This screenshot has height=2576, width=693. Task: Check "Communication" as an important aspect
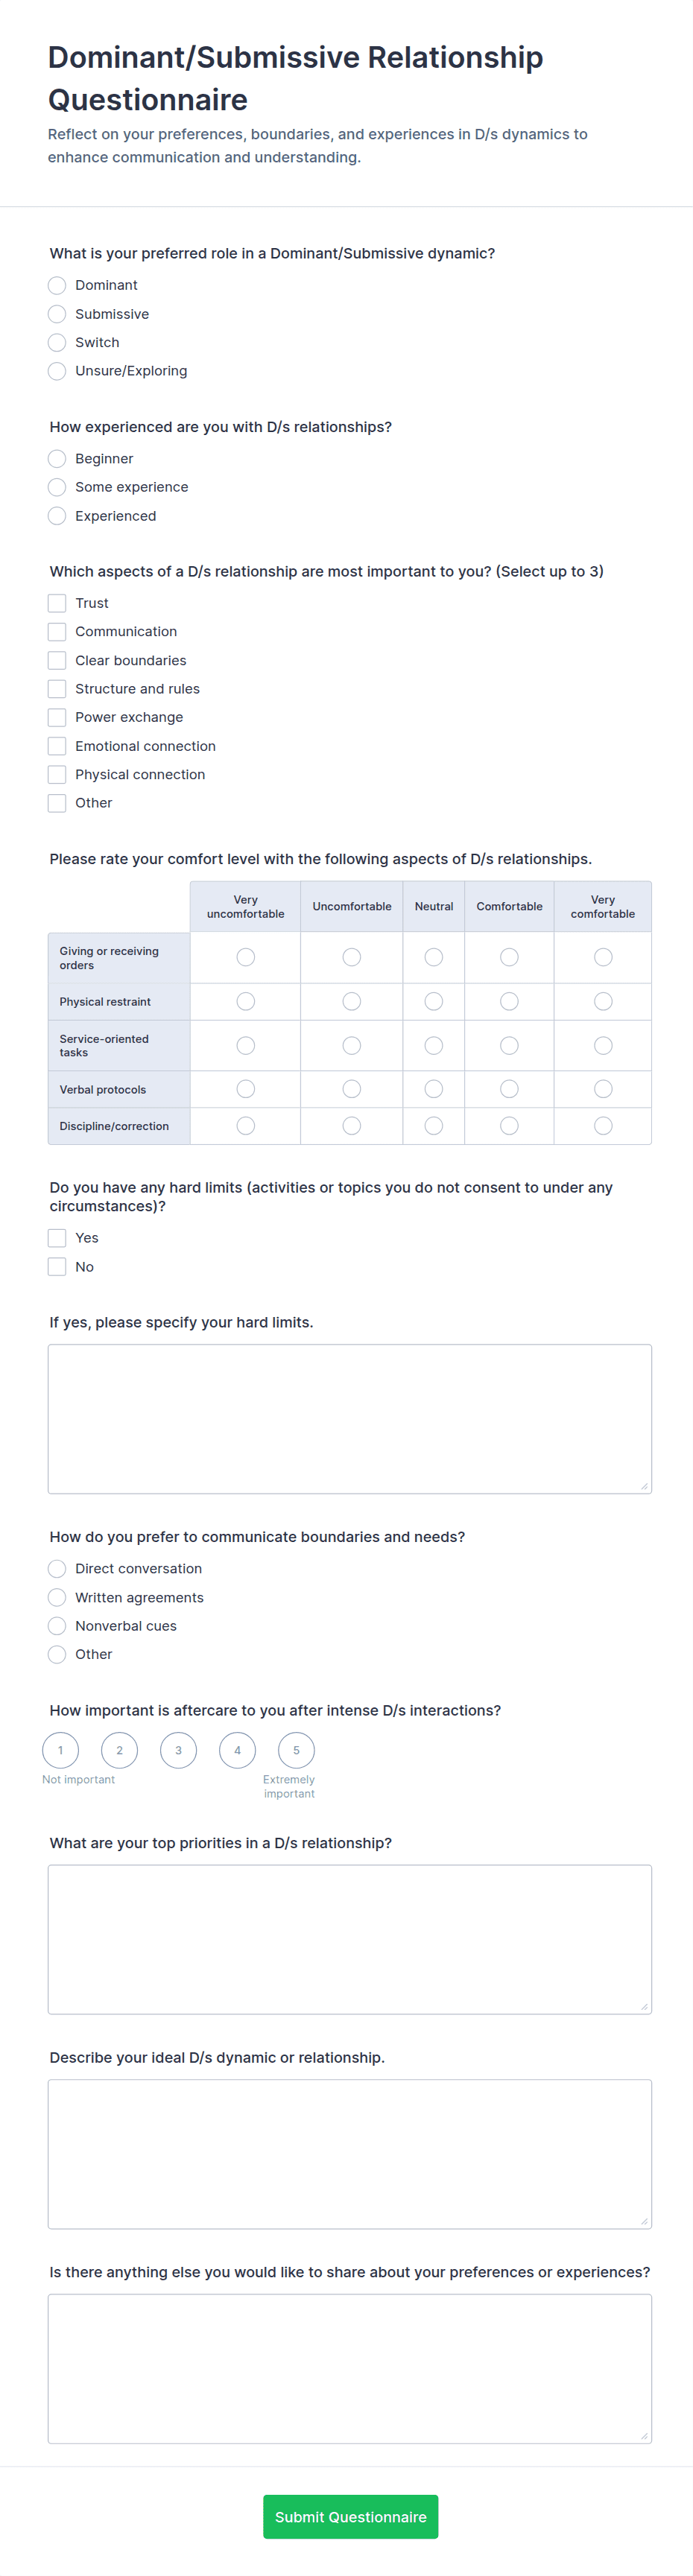[x=57, y=631]
